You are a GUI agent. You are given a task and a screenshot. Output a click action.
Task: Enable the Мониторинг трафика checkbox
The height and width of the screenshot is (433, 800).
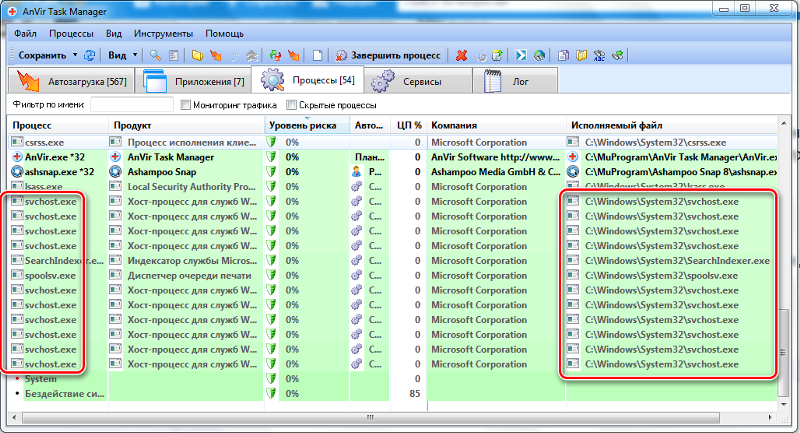[185, 105]
